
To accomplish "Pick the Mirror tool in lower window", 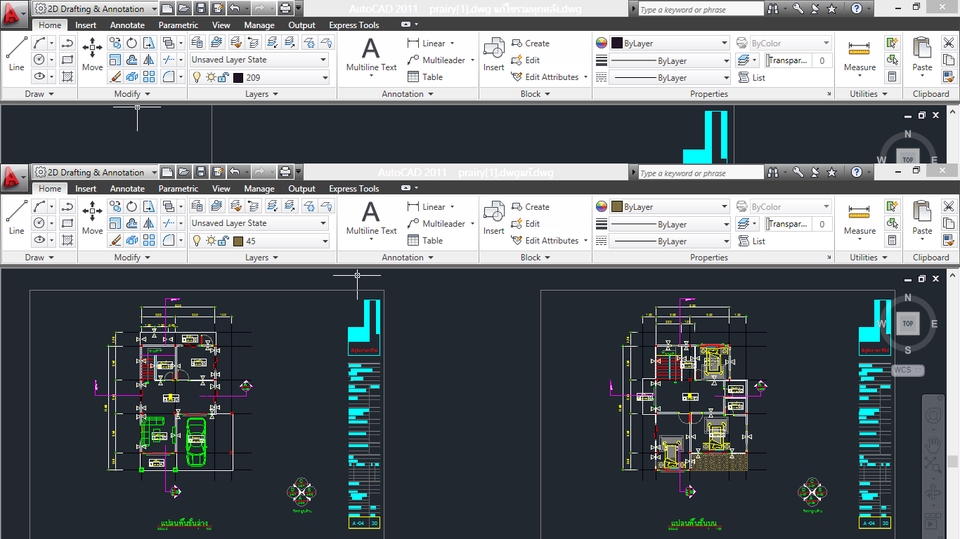I will [149, 223].
